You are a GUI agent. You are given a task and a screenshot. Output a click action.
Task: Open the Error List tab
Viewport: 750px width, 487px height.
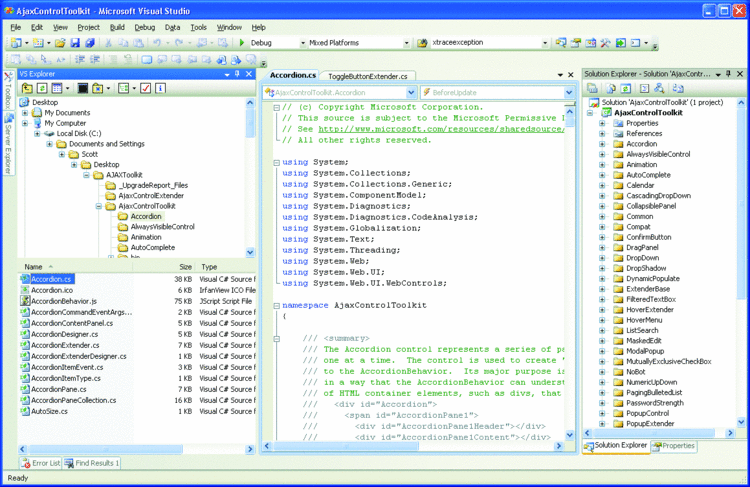pos(41,463)
